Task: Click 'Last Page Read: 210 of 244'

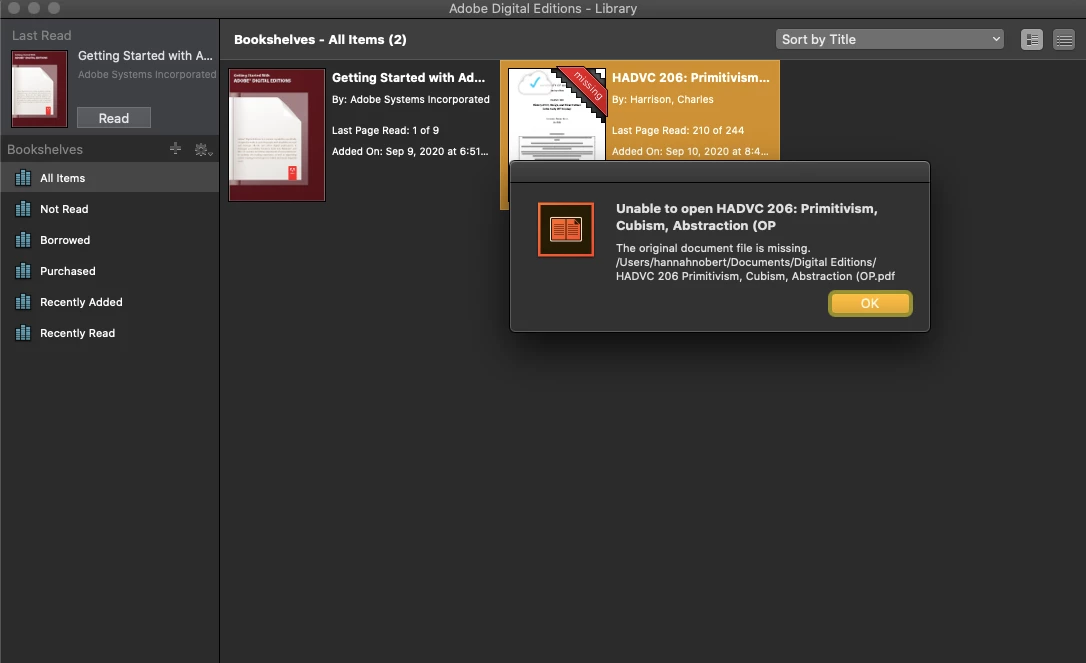Action: (678, 130)
